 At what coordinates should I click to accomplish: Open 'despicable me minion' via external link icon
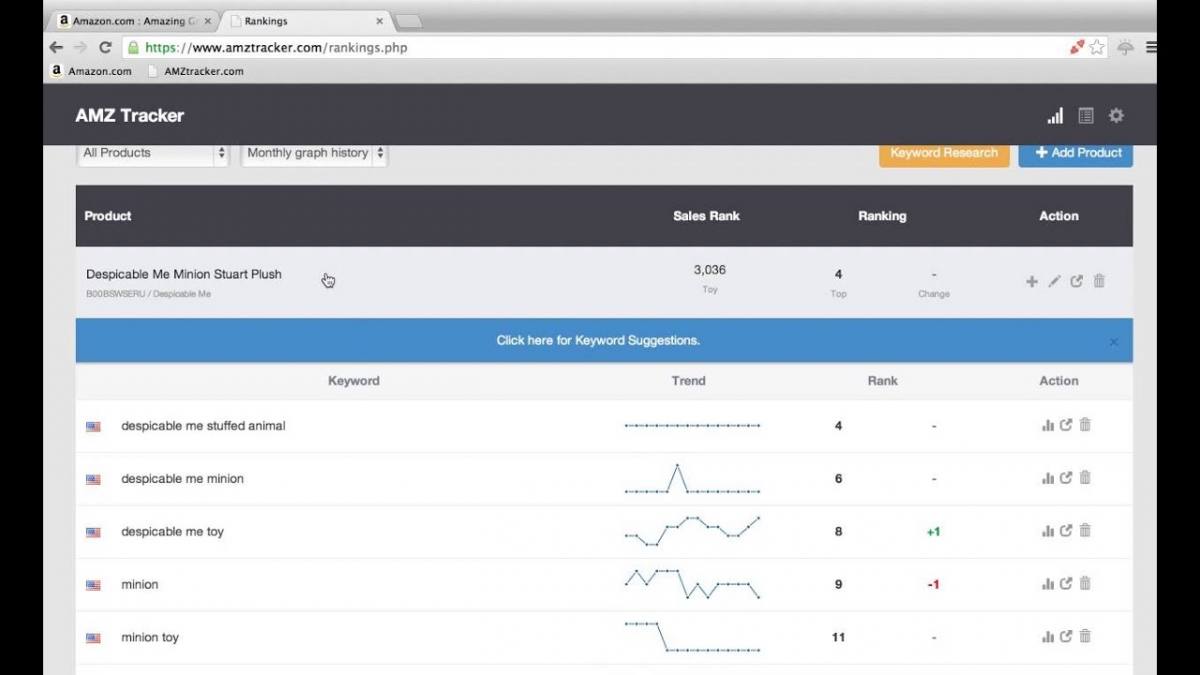point(1067,478)
